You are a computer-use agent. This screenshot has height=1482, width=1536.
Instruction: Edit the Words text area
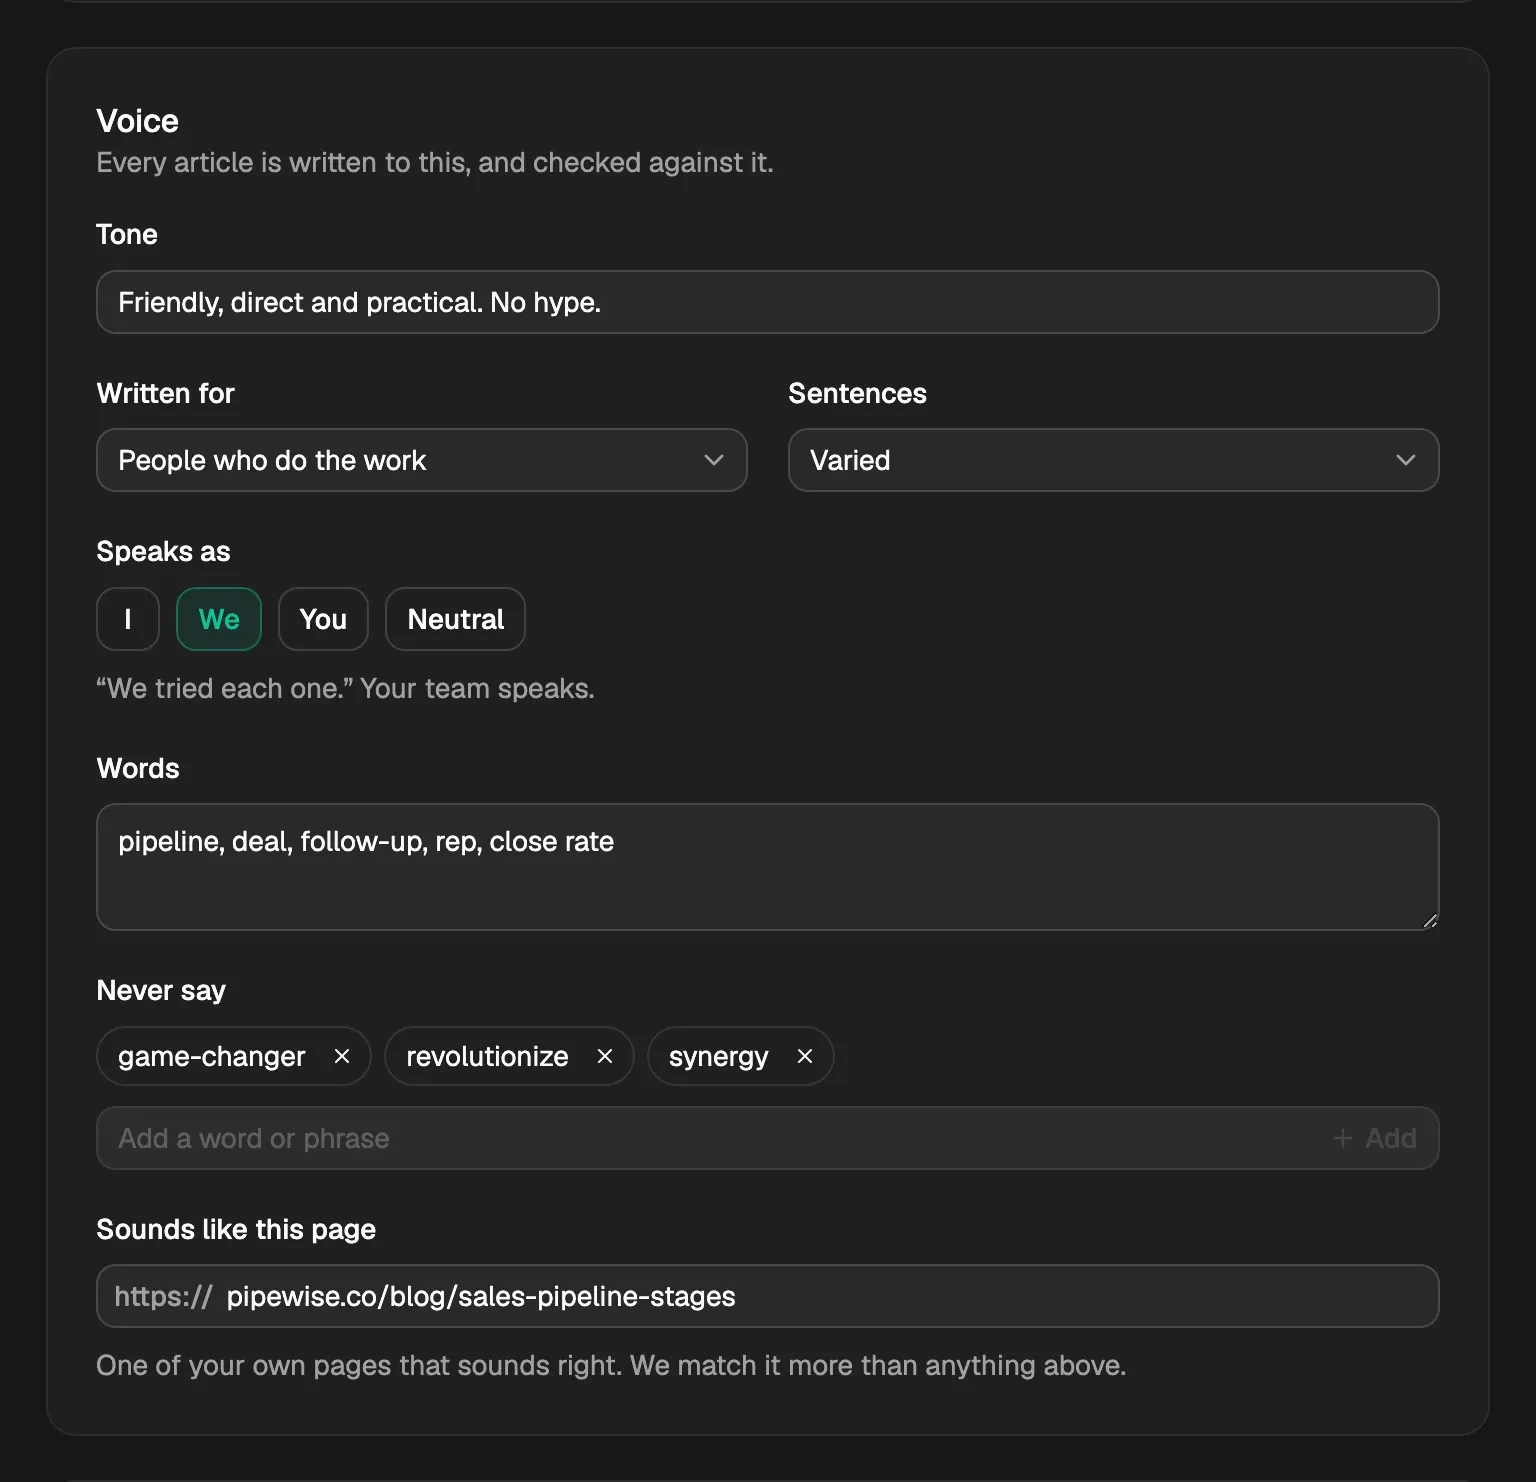pyautogui.click(x=768, y=867)
